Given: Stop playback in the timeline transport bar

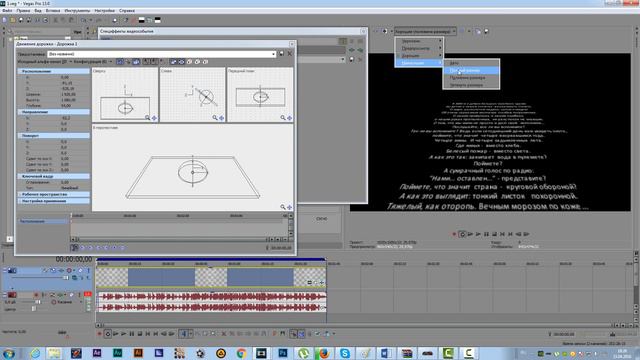Looking at the screenshot, I should (140, 334).
